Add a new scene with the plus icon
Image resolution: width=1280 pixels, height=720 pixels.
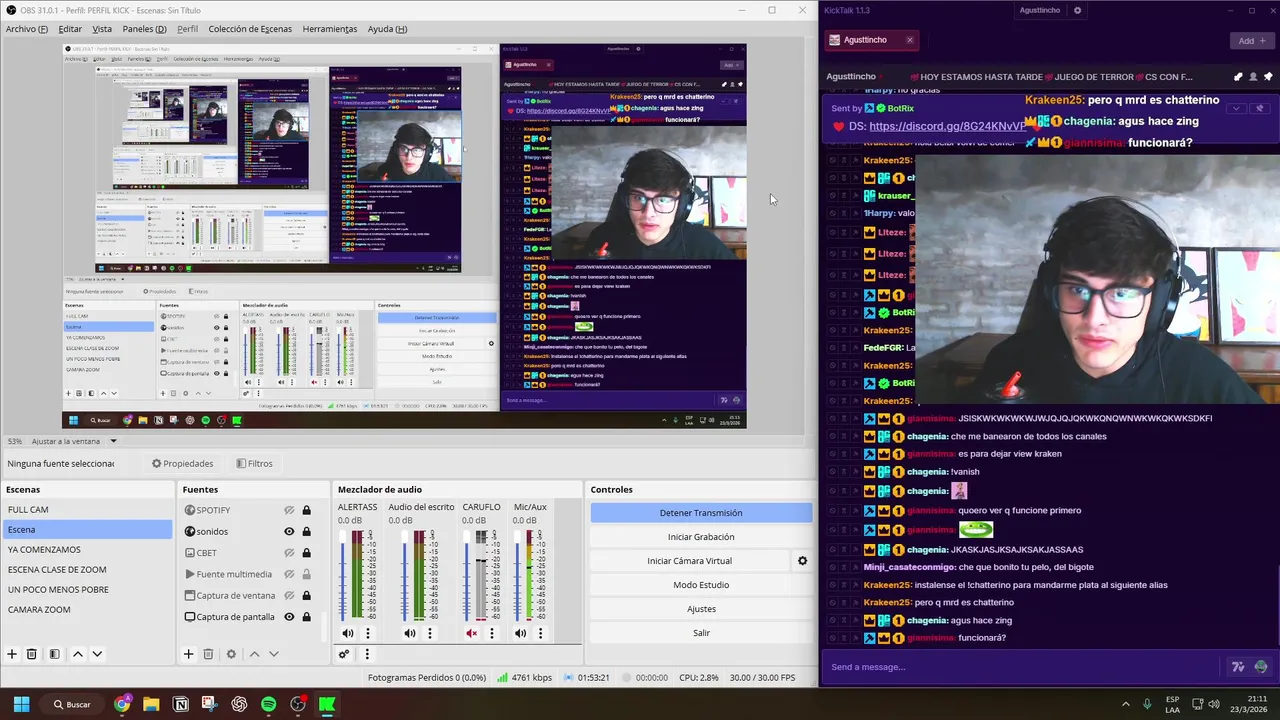12,654
